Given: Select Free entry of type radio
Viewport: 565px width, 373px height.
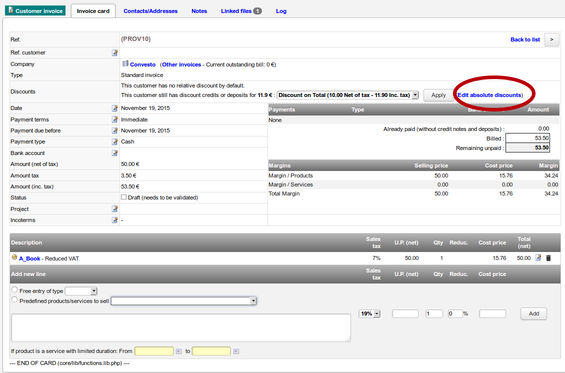Looking at the screenshot, I should pyautogui.click(x=14, y=289).
